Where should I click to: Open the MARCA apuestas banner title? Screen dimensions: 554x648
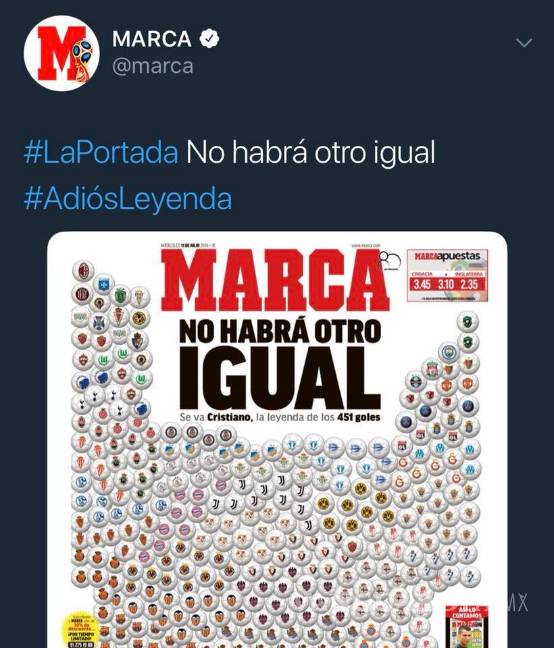pyautogui.click(x=447, y=257)
